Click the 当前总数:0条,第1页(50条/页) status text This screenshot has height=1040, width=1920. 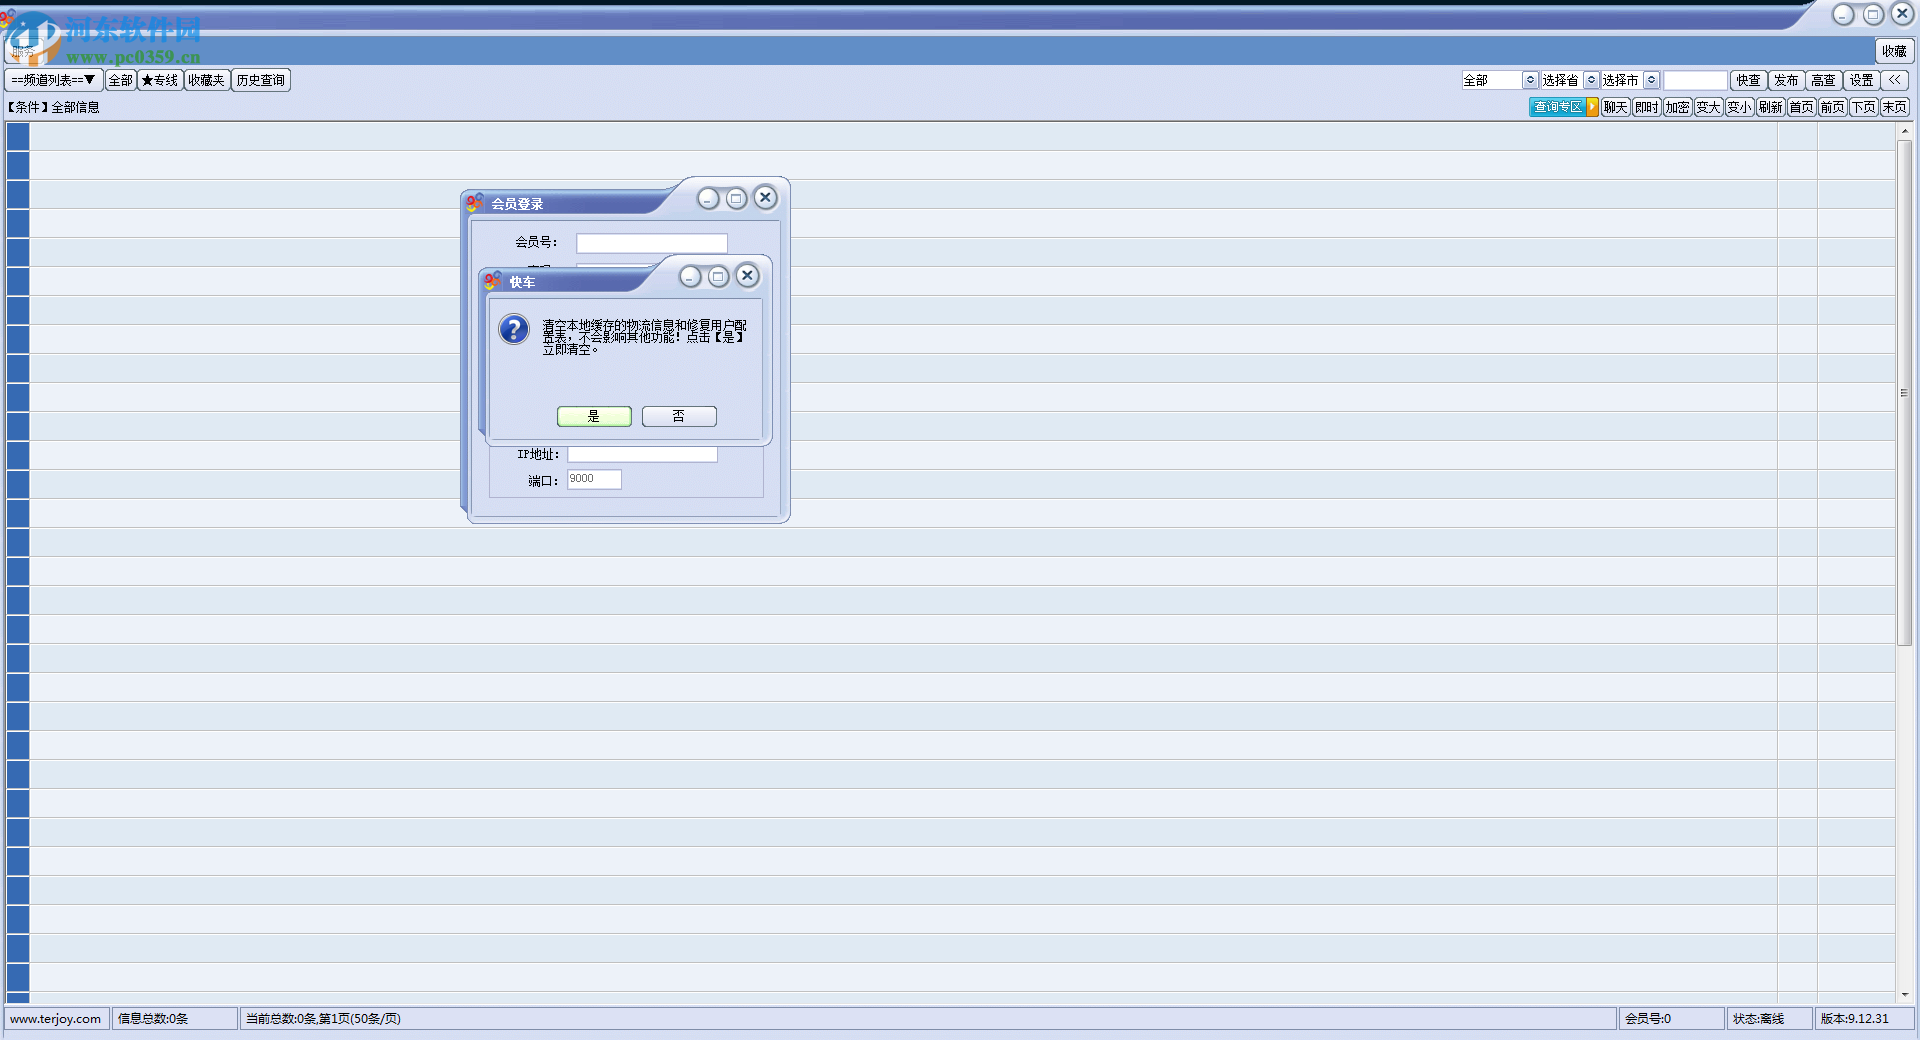tap(323, 1019)
